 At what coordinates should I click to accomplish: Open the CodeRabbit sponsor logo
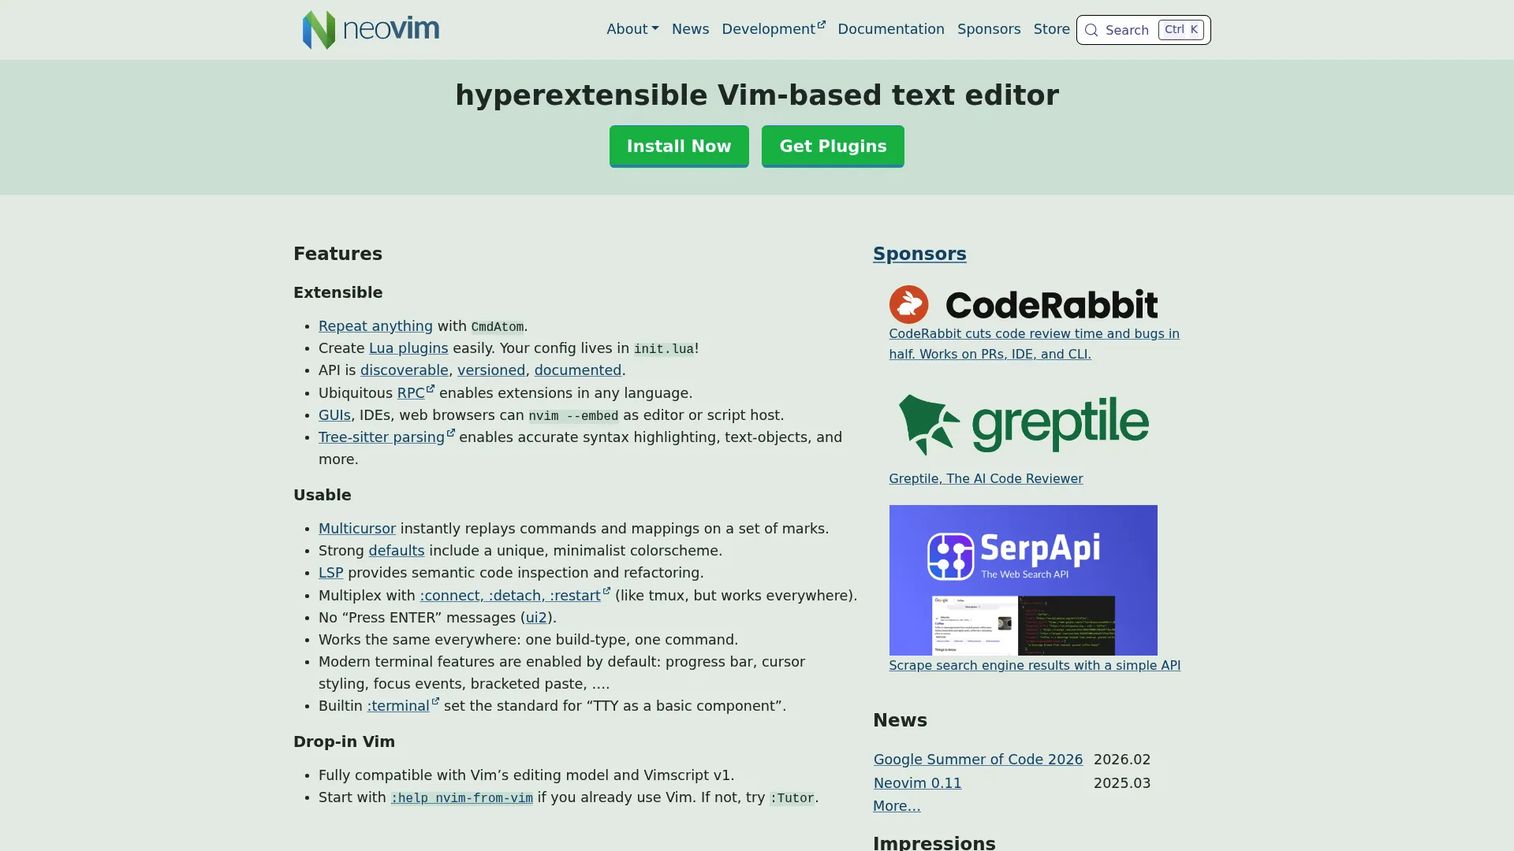click(x=1023, y=304)
